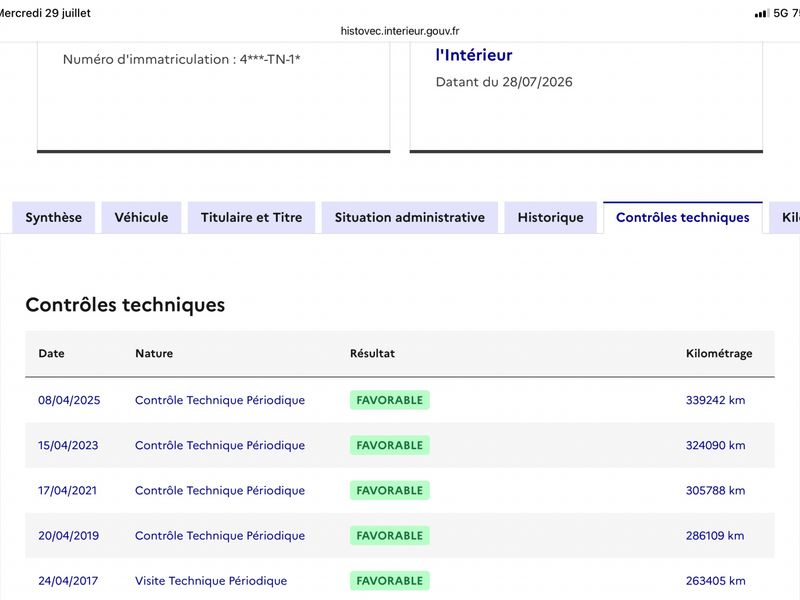Click FAVORABLE badge in the 20/04/2019 row

click(x=390, y=535)
